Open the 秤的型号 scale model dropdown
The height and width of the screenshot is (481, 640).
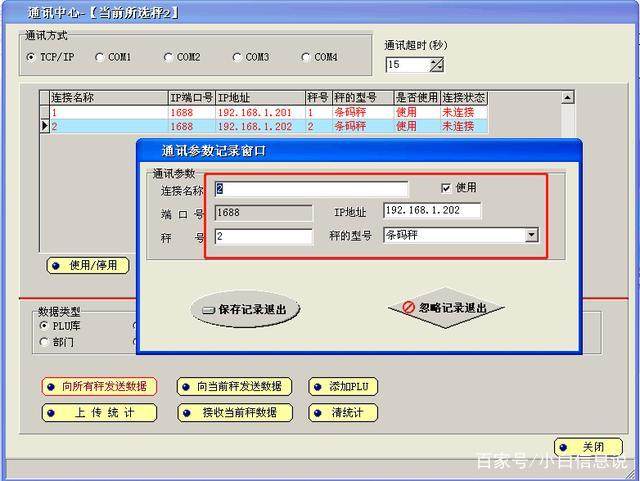(531, 236)
